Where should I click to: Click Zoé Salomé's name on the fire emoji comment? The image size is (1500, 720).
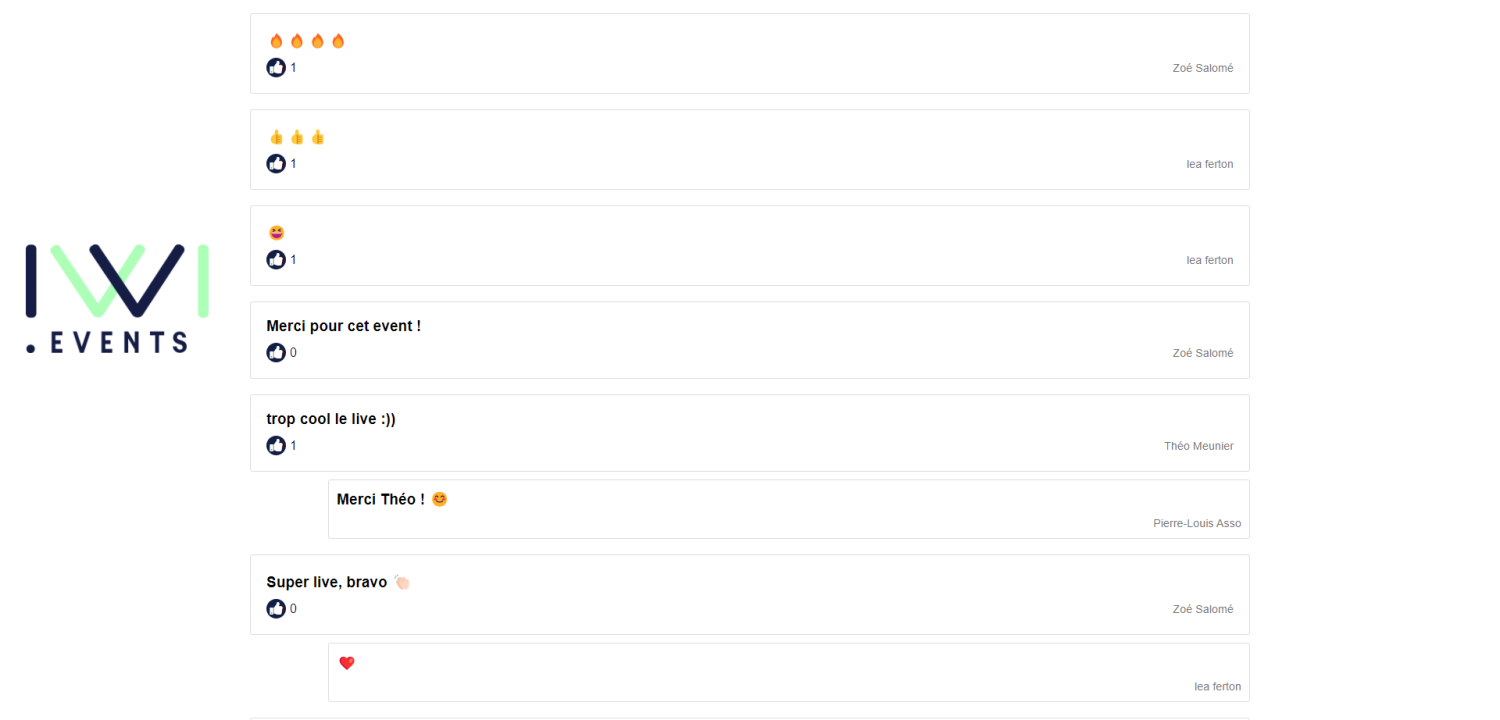[x=1203, y=68]
